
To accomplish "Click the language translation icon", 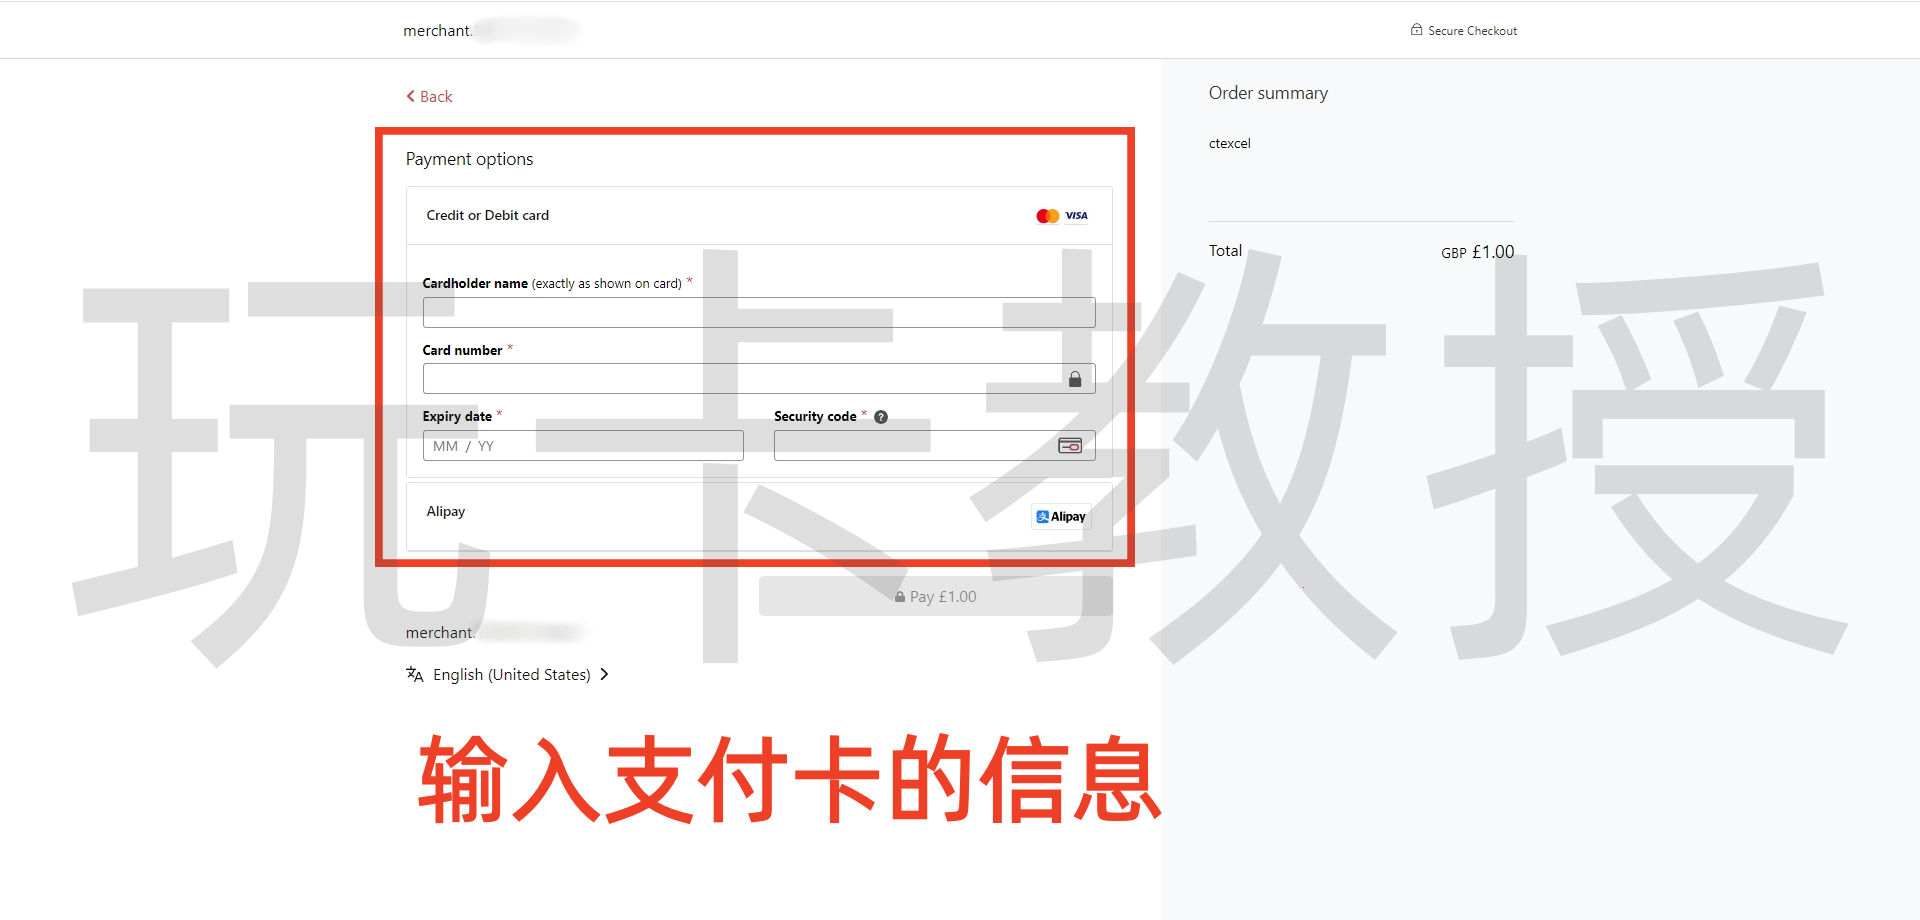I will point(414,674).
